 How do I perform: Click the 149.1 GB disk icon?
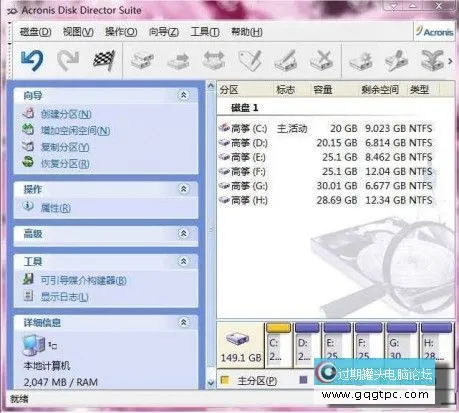click(x=237, y=339)
